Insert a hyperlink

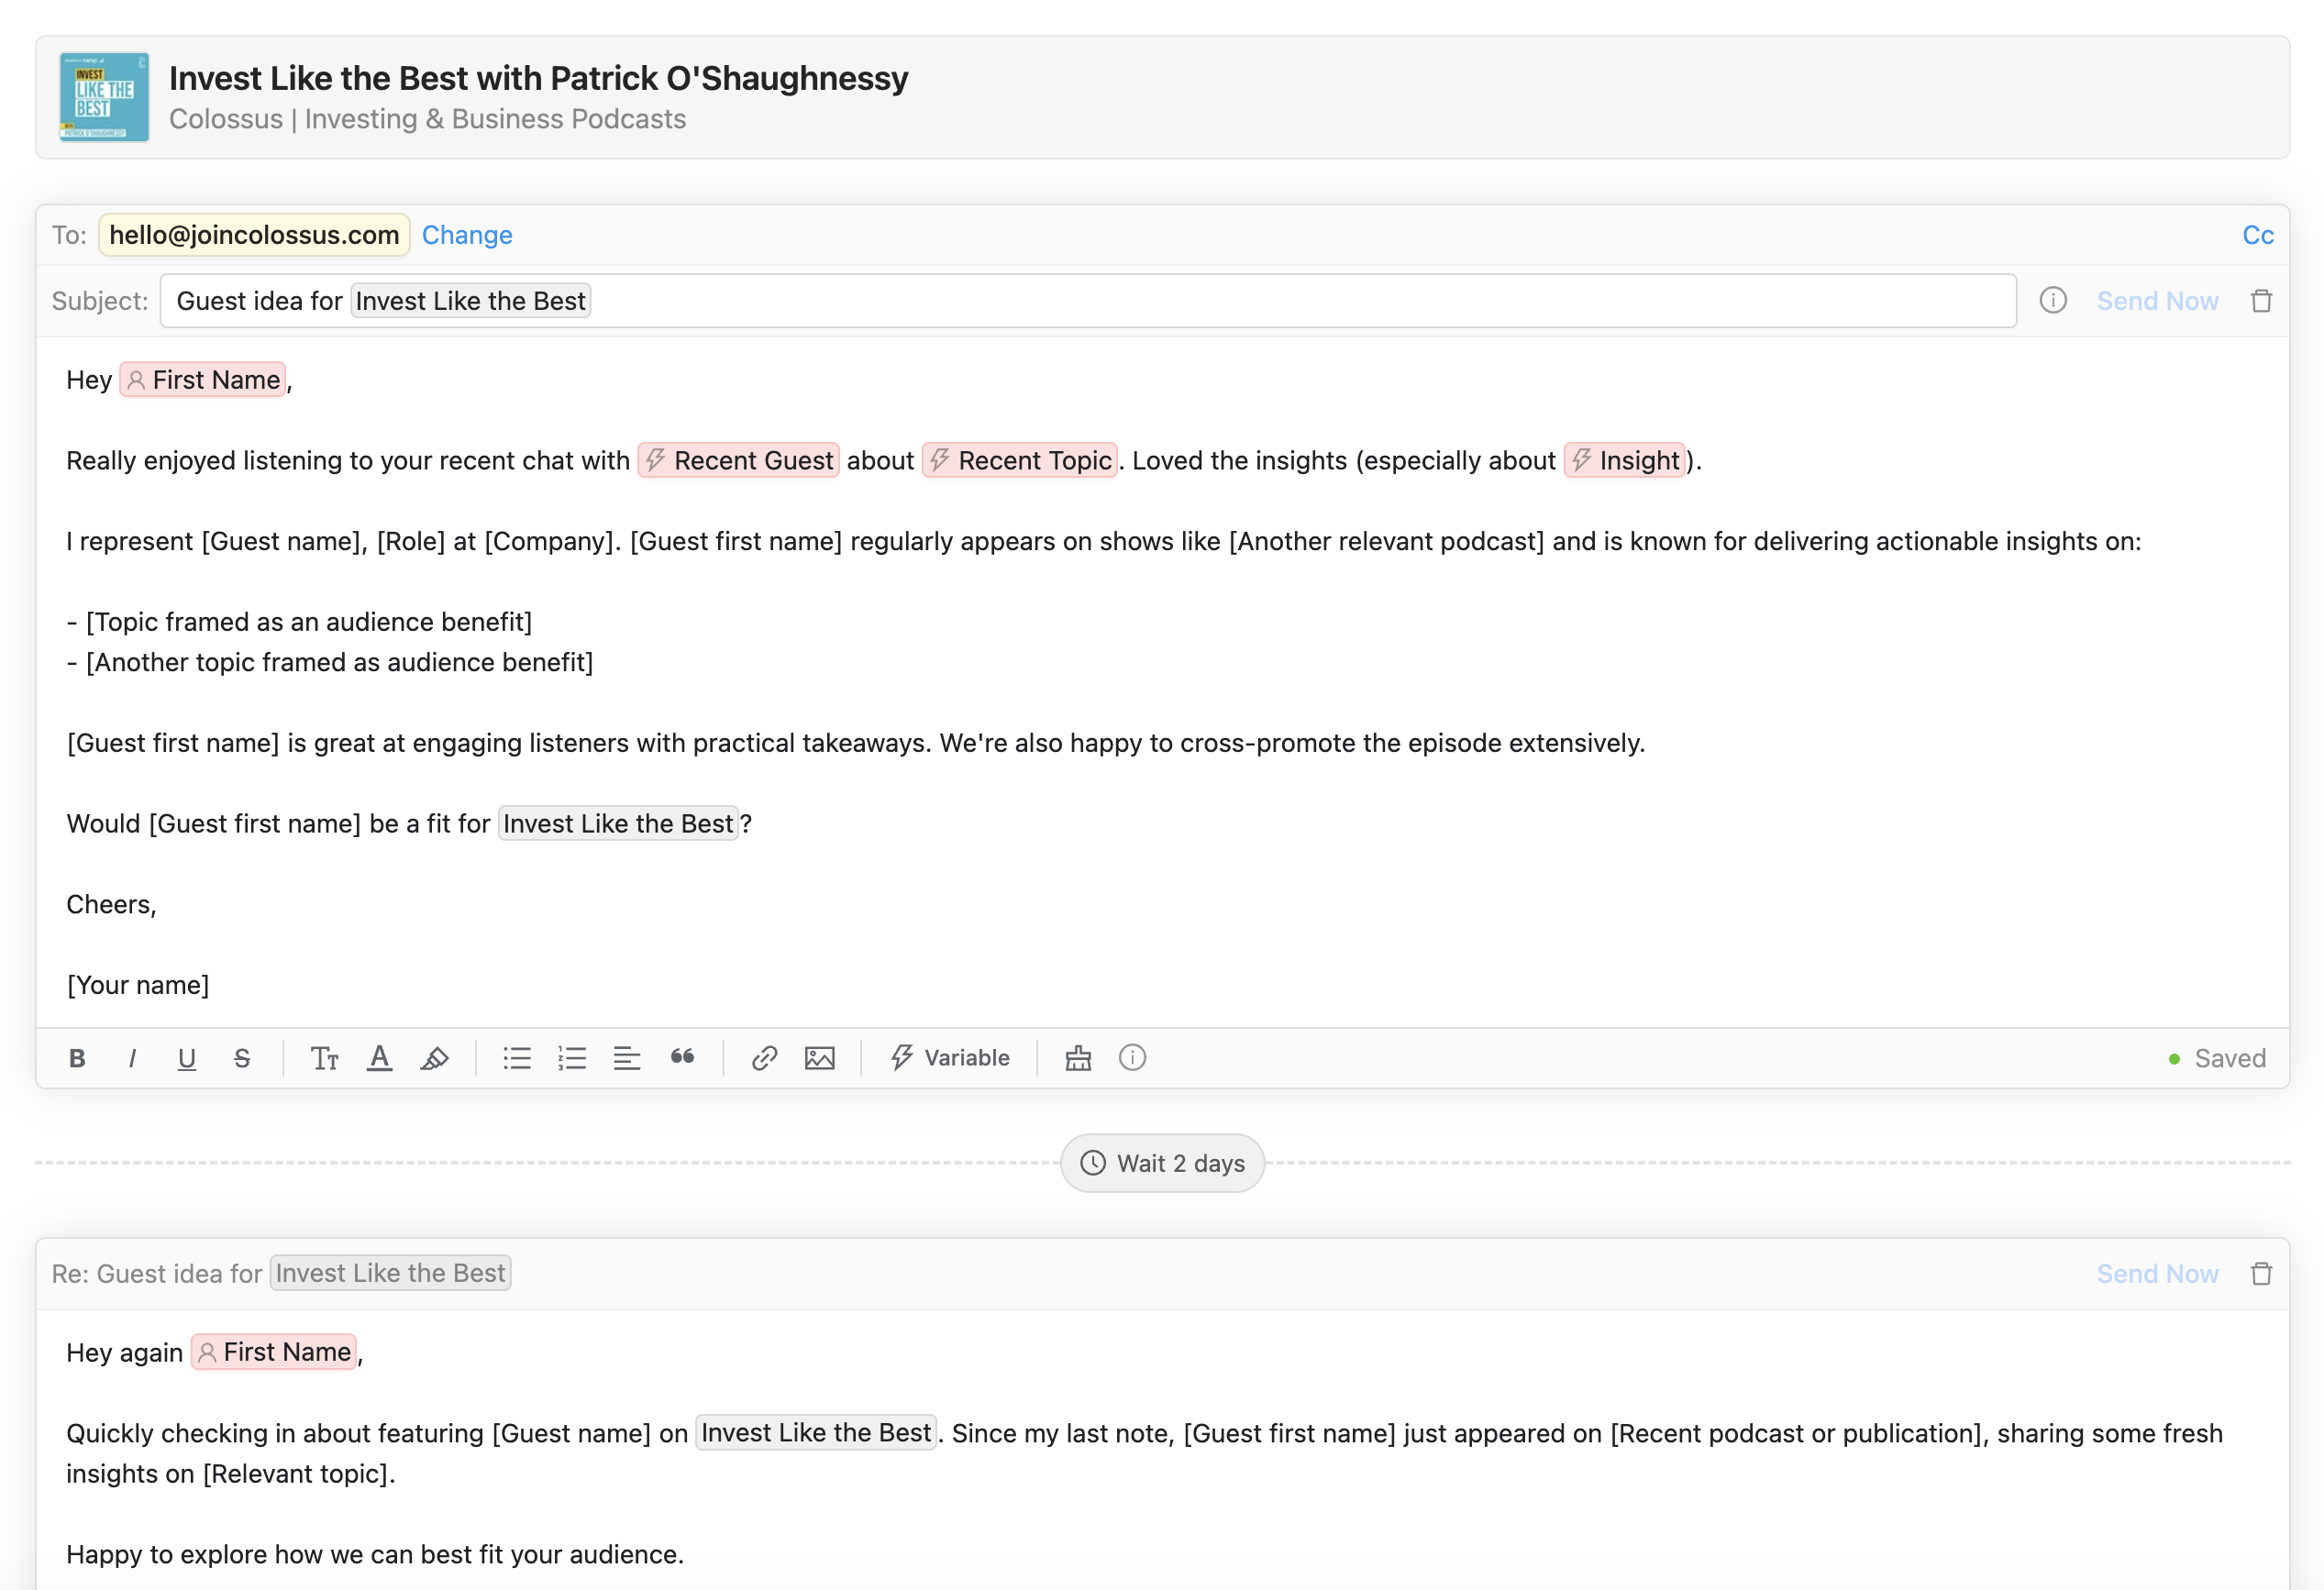pos(764,1058)
